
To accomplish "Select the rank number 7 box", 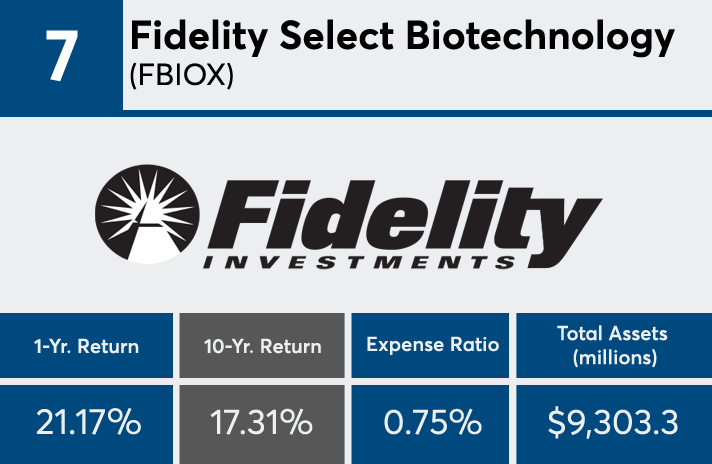I will (61, 55).
